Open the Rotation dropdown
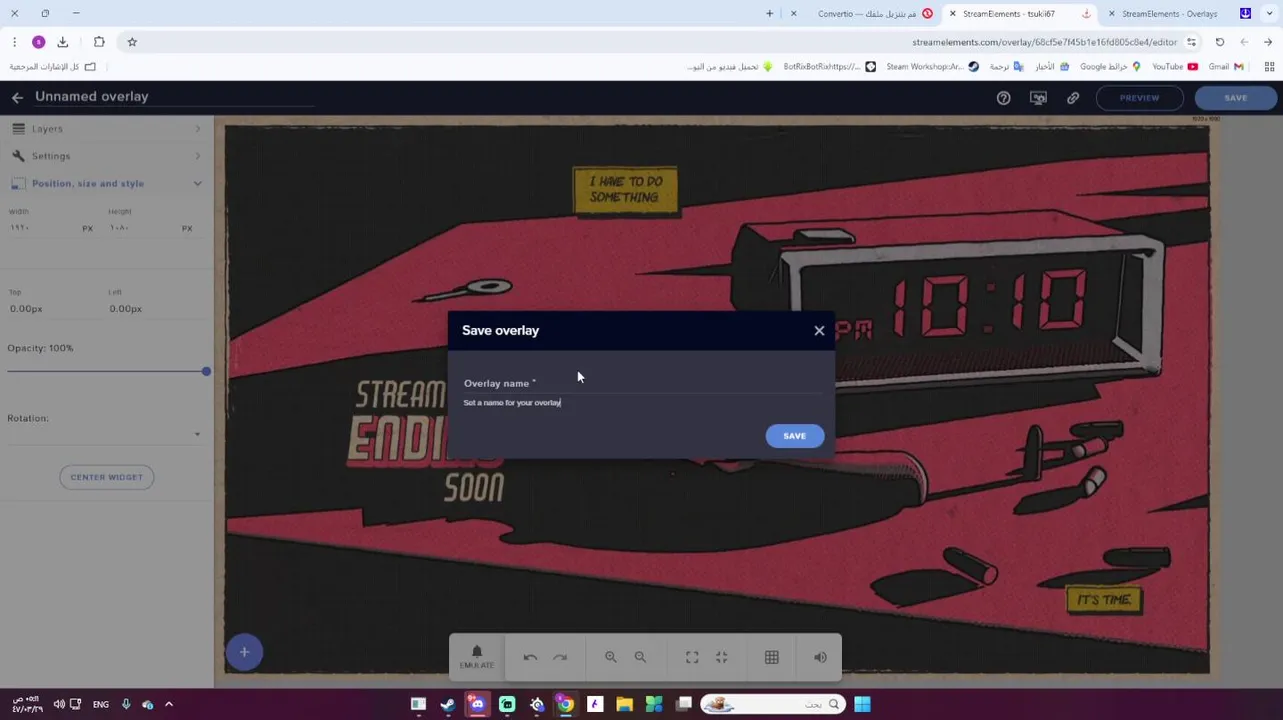The height and width of the screenshot is (720, 1283). [x=104, y=434]
